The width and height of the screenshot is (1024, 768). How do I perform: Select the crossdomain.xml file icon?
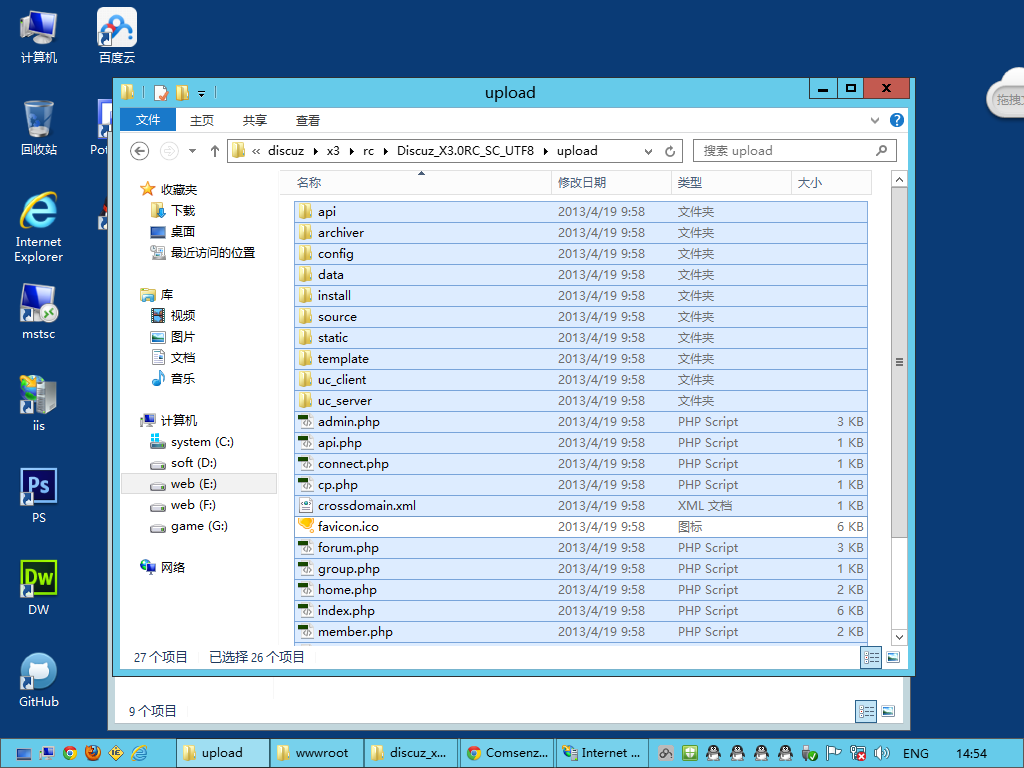point(306,505)
